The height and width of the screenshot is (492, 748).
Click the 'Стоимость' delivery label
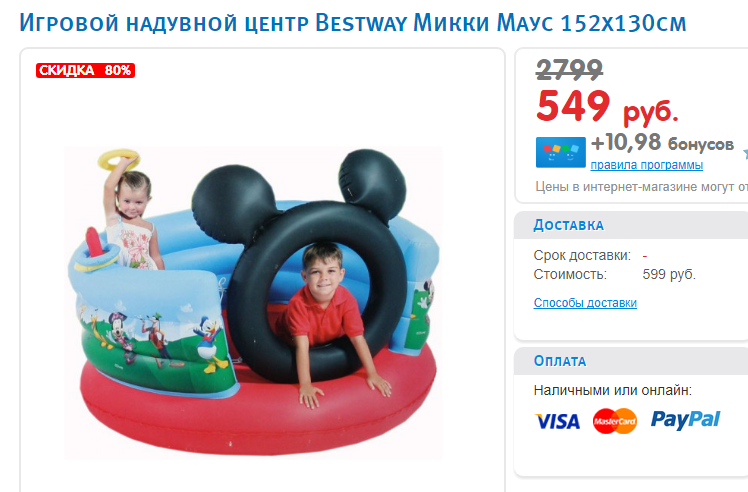(570, 274)
